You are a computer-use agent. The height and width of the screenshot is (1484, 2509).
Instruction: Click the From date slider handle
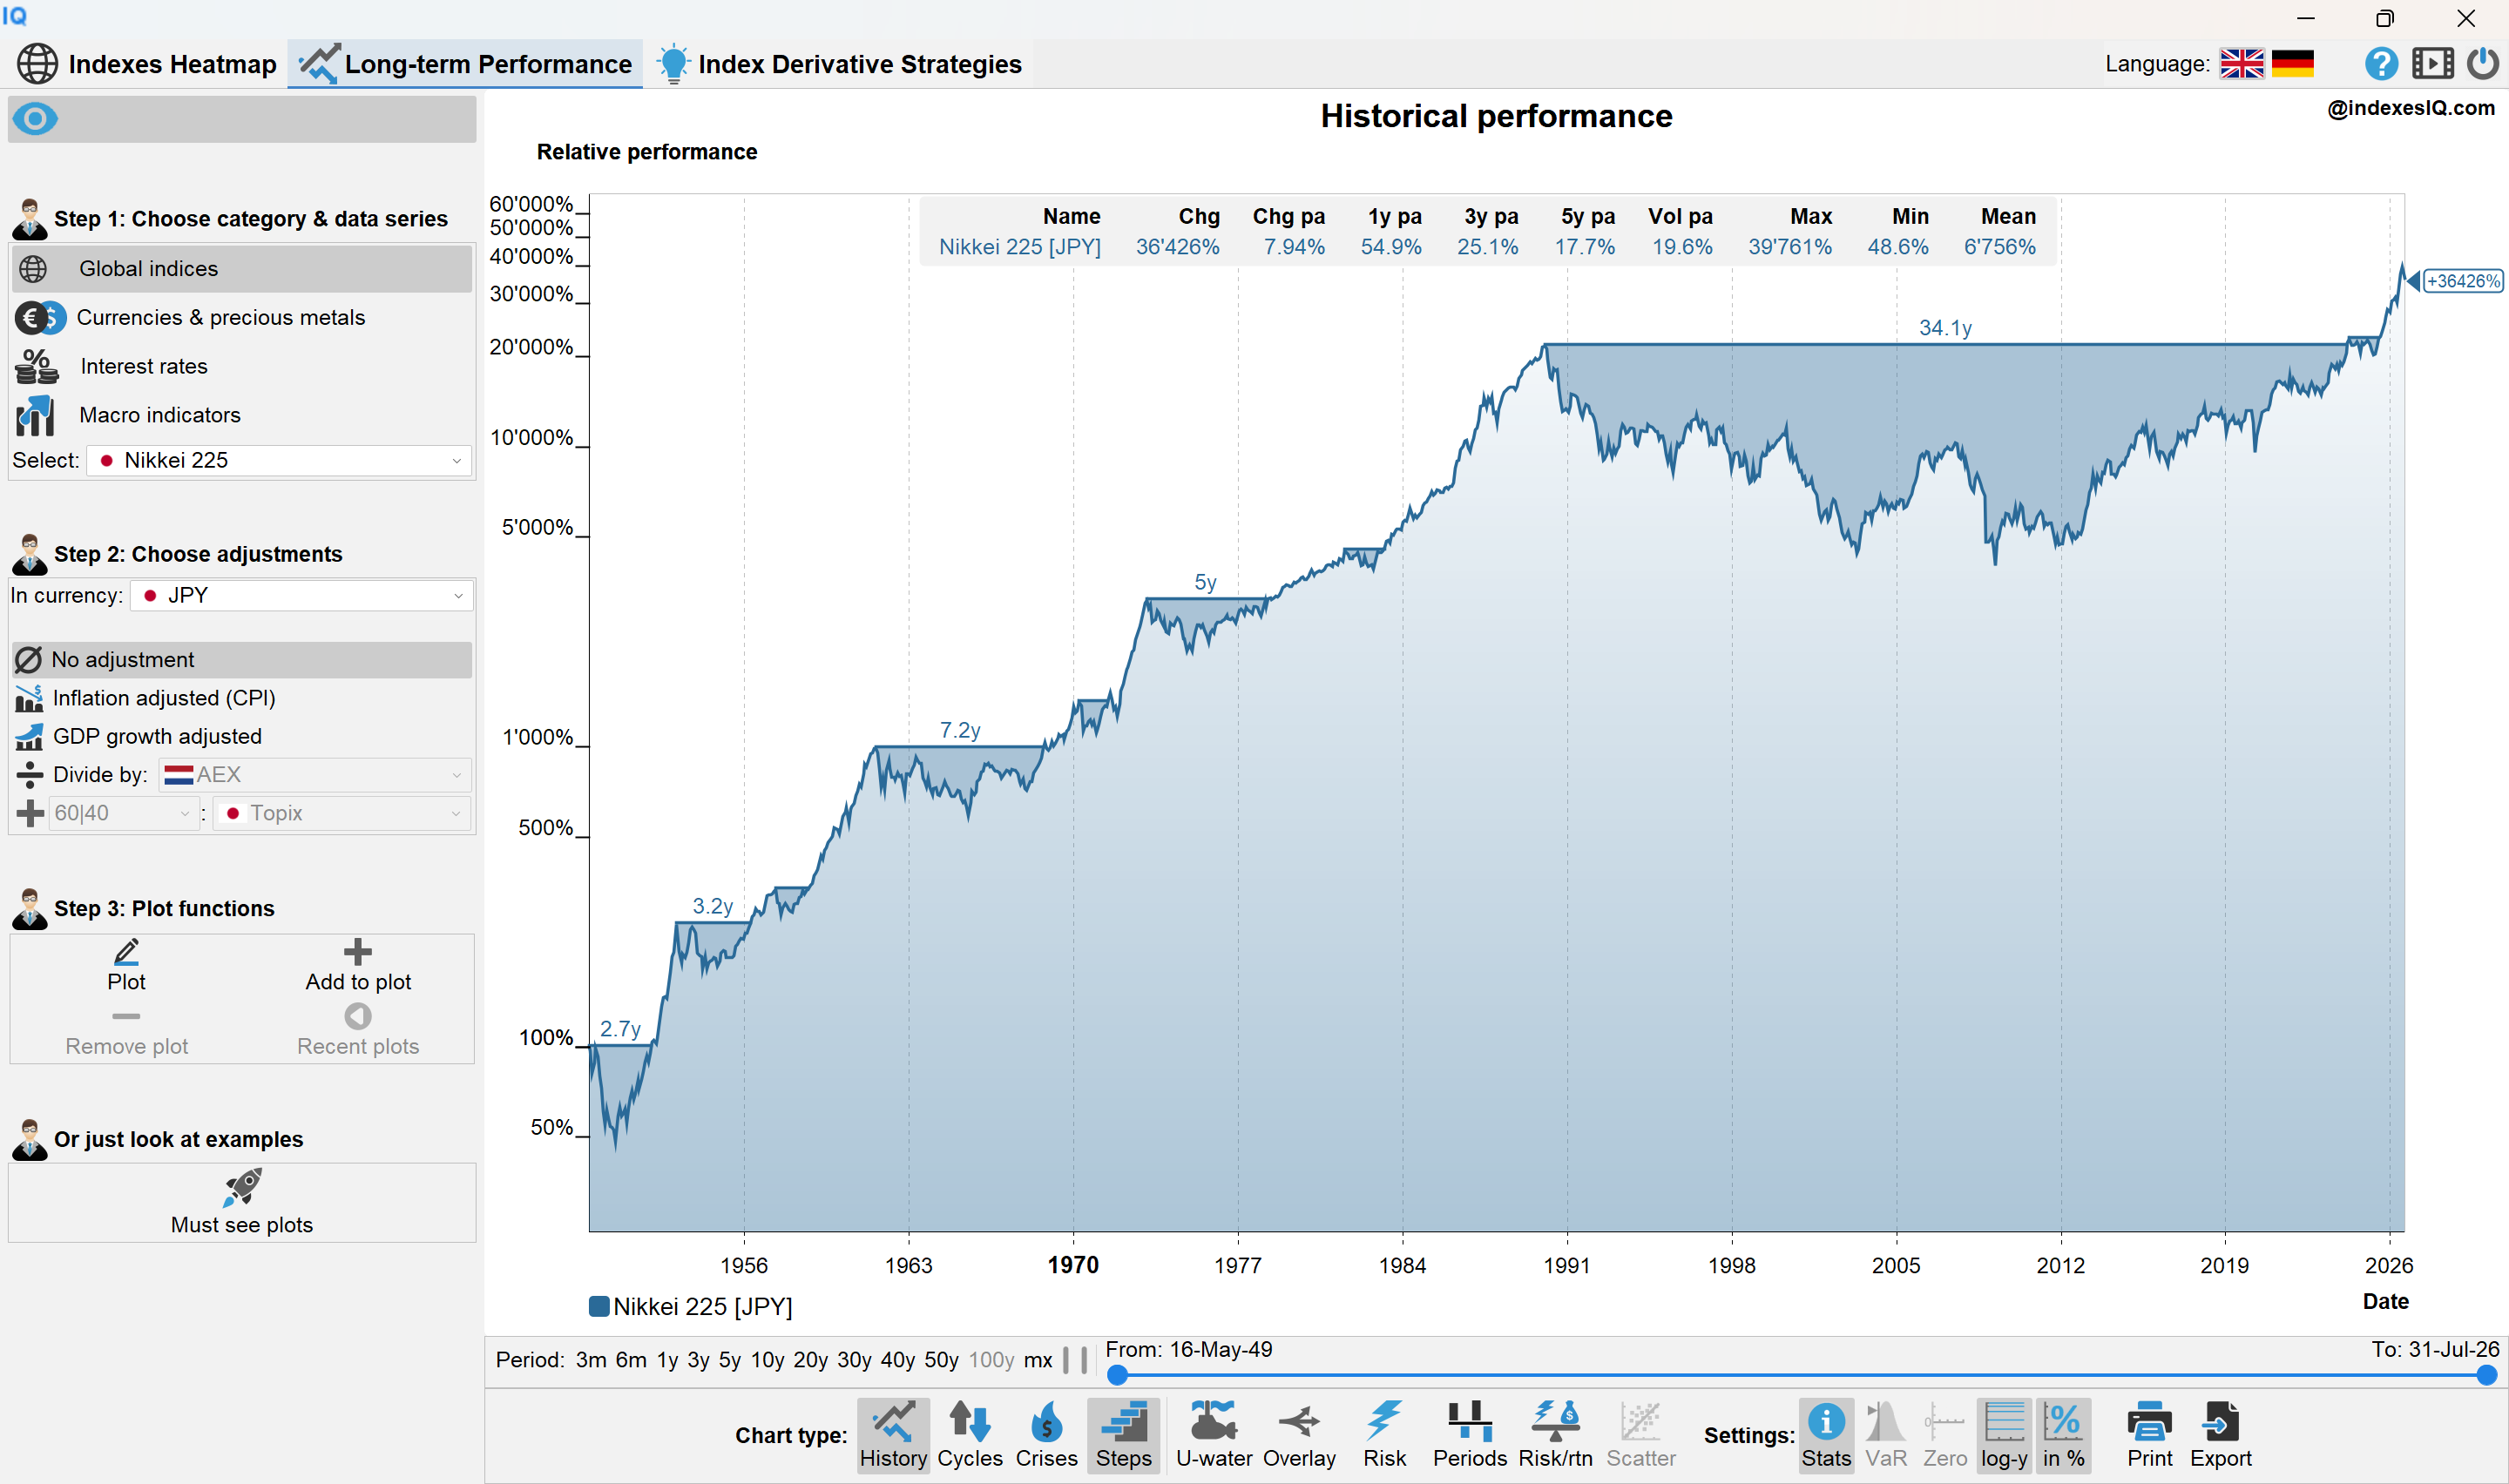tap(1118, 1376)
